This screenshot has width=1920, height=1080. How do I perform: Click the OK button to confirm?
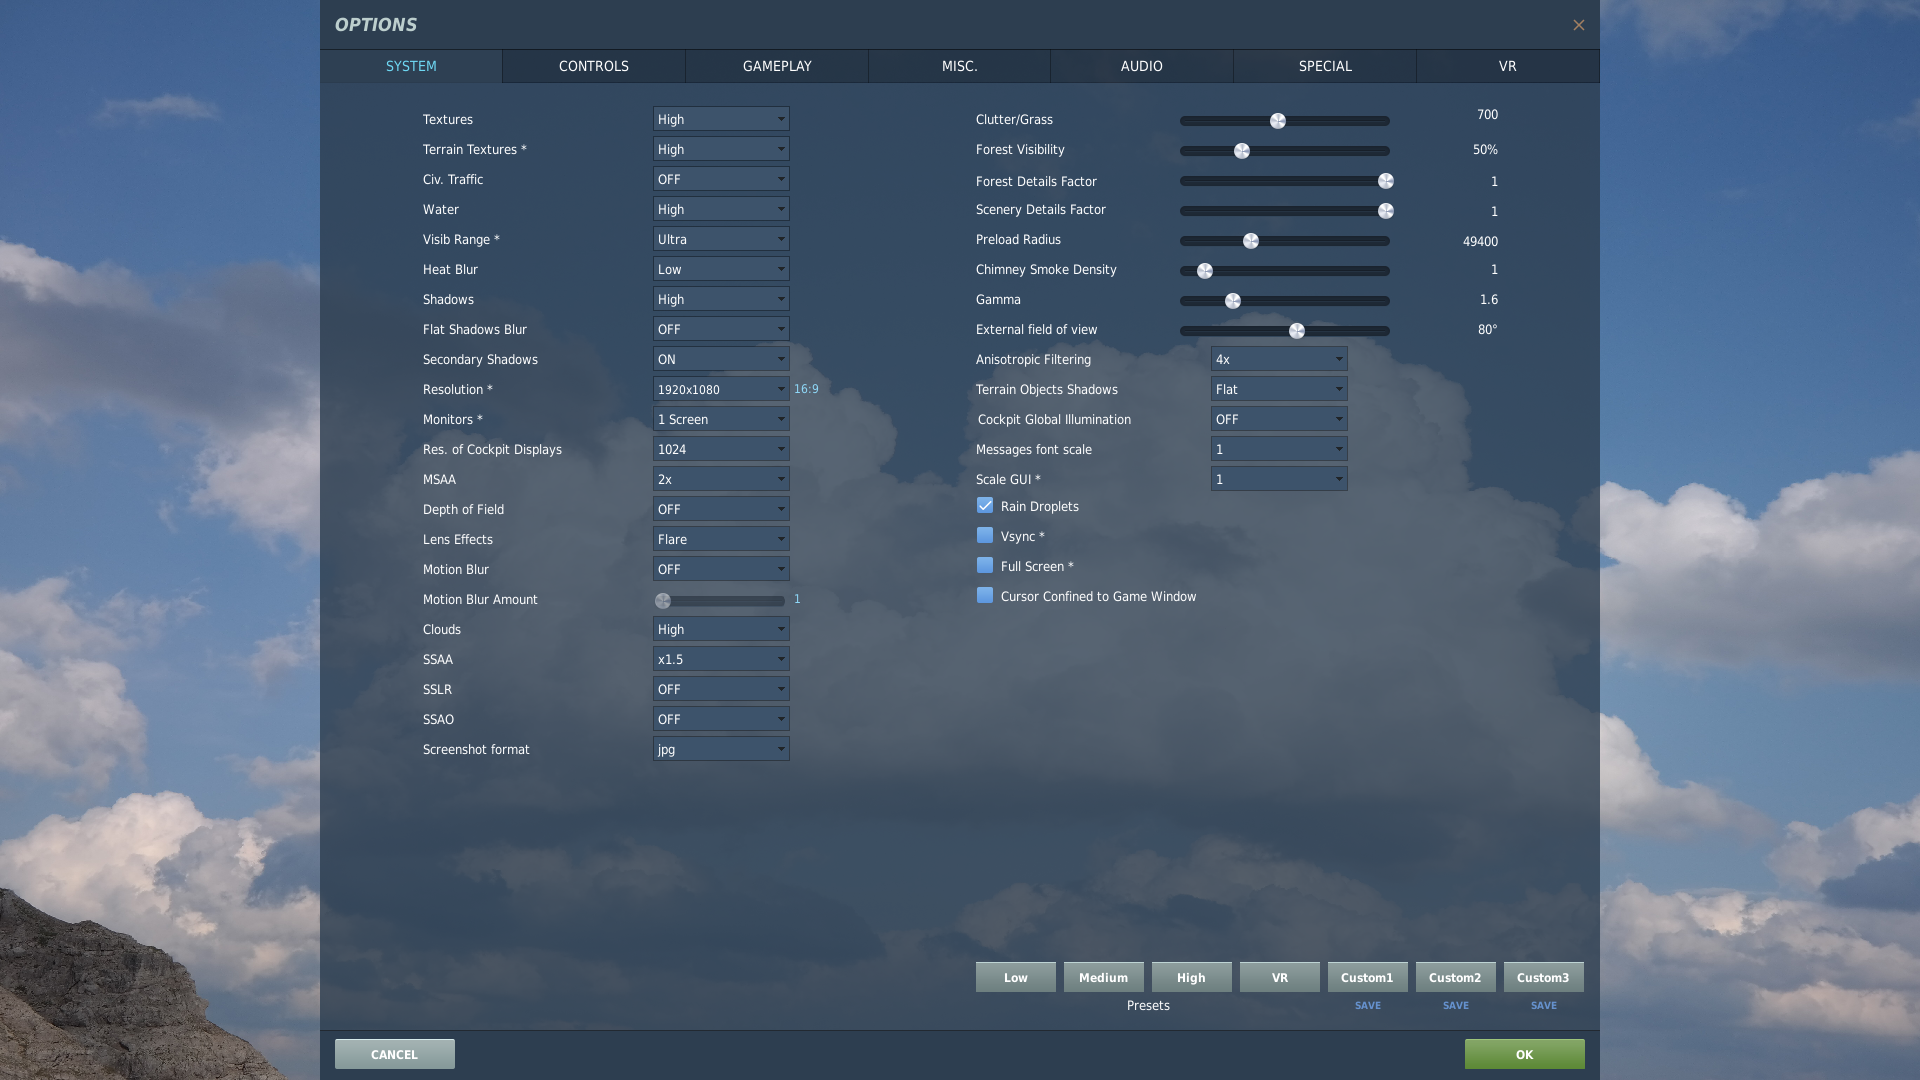point(1524,1054)
